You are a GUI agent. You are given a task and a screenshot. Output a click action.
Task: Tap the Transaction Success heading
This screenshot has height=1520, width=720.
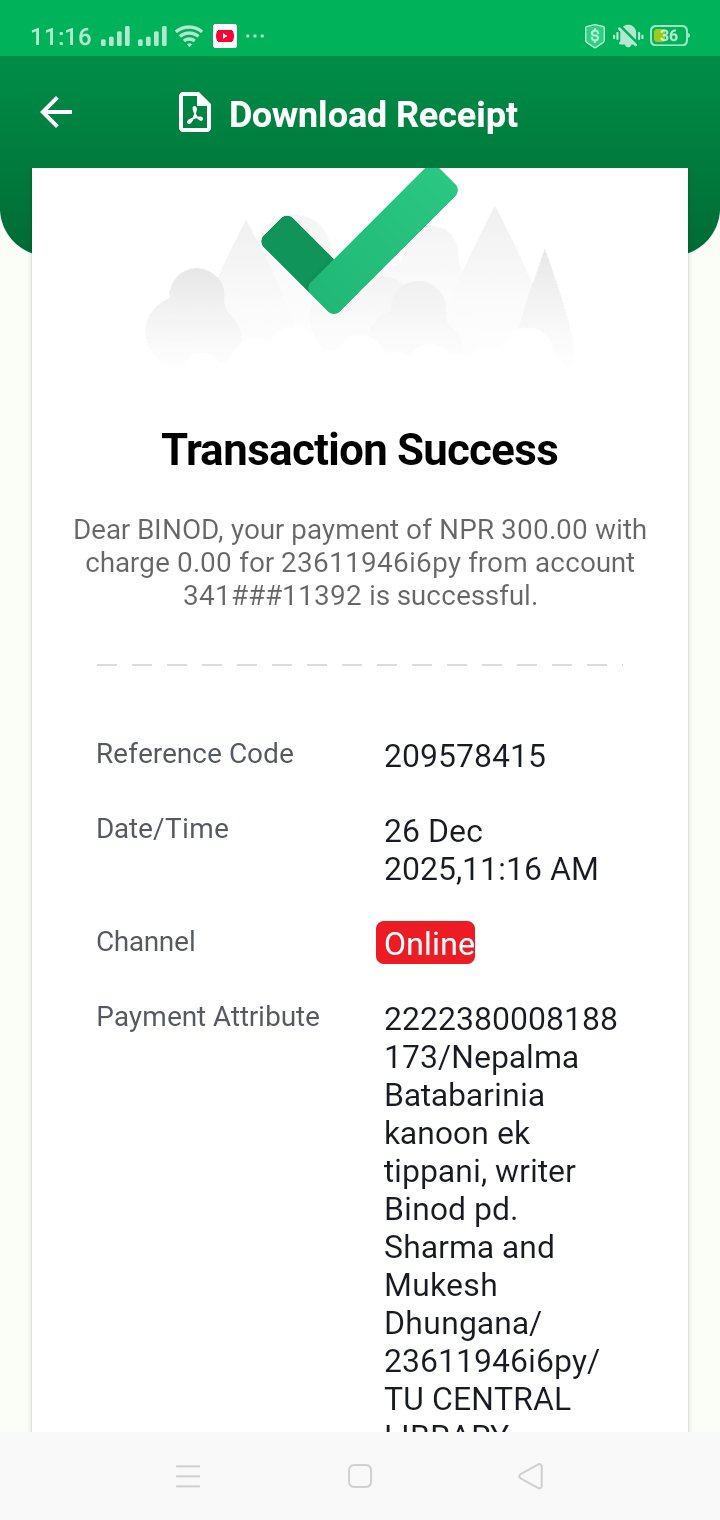[360, 450]
